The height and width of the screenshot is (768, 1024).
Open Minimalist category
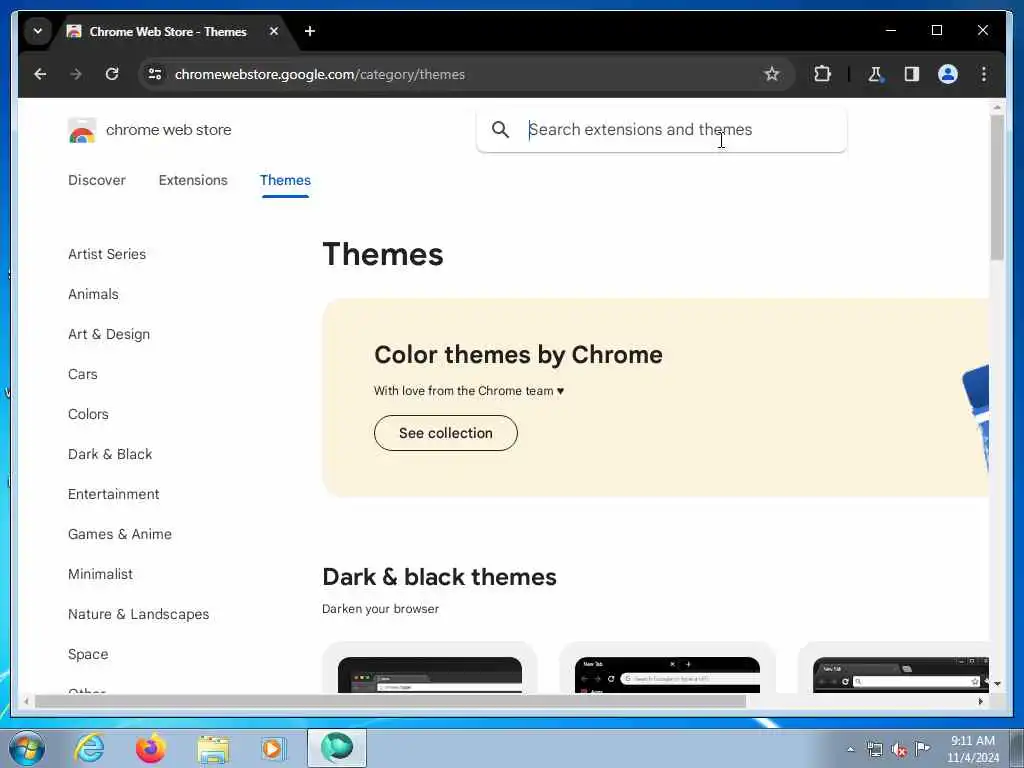(101, 574)
